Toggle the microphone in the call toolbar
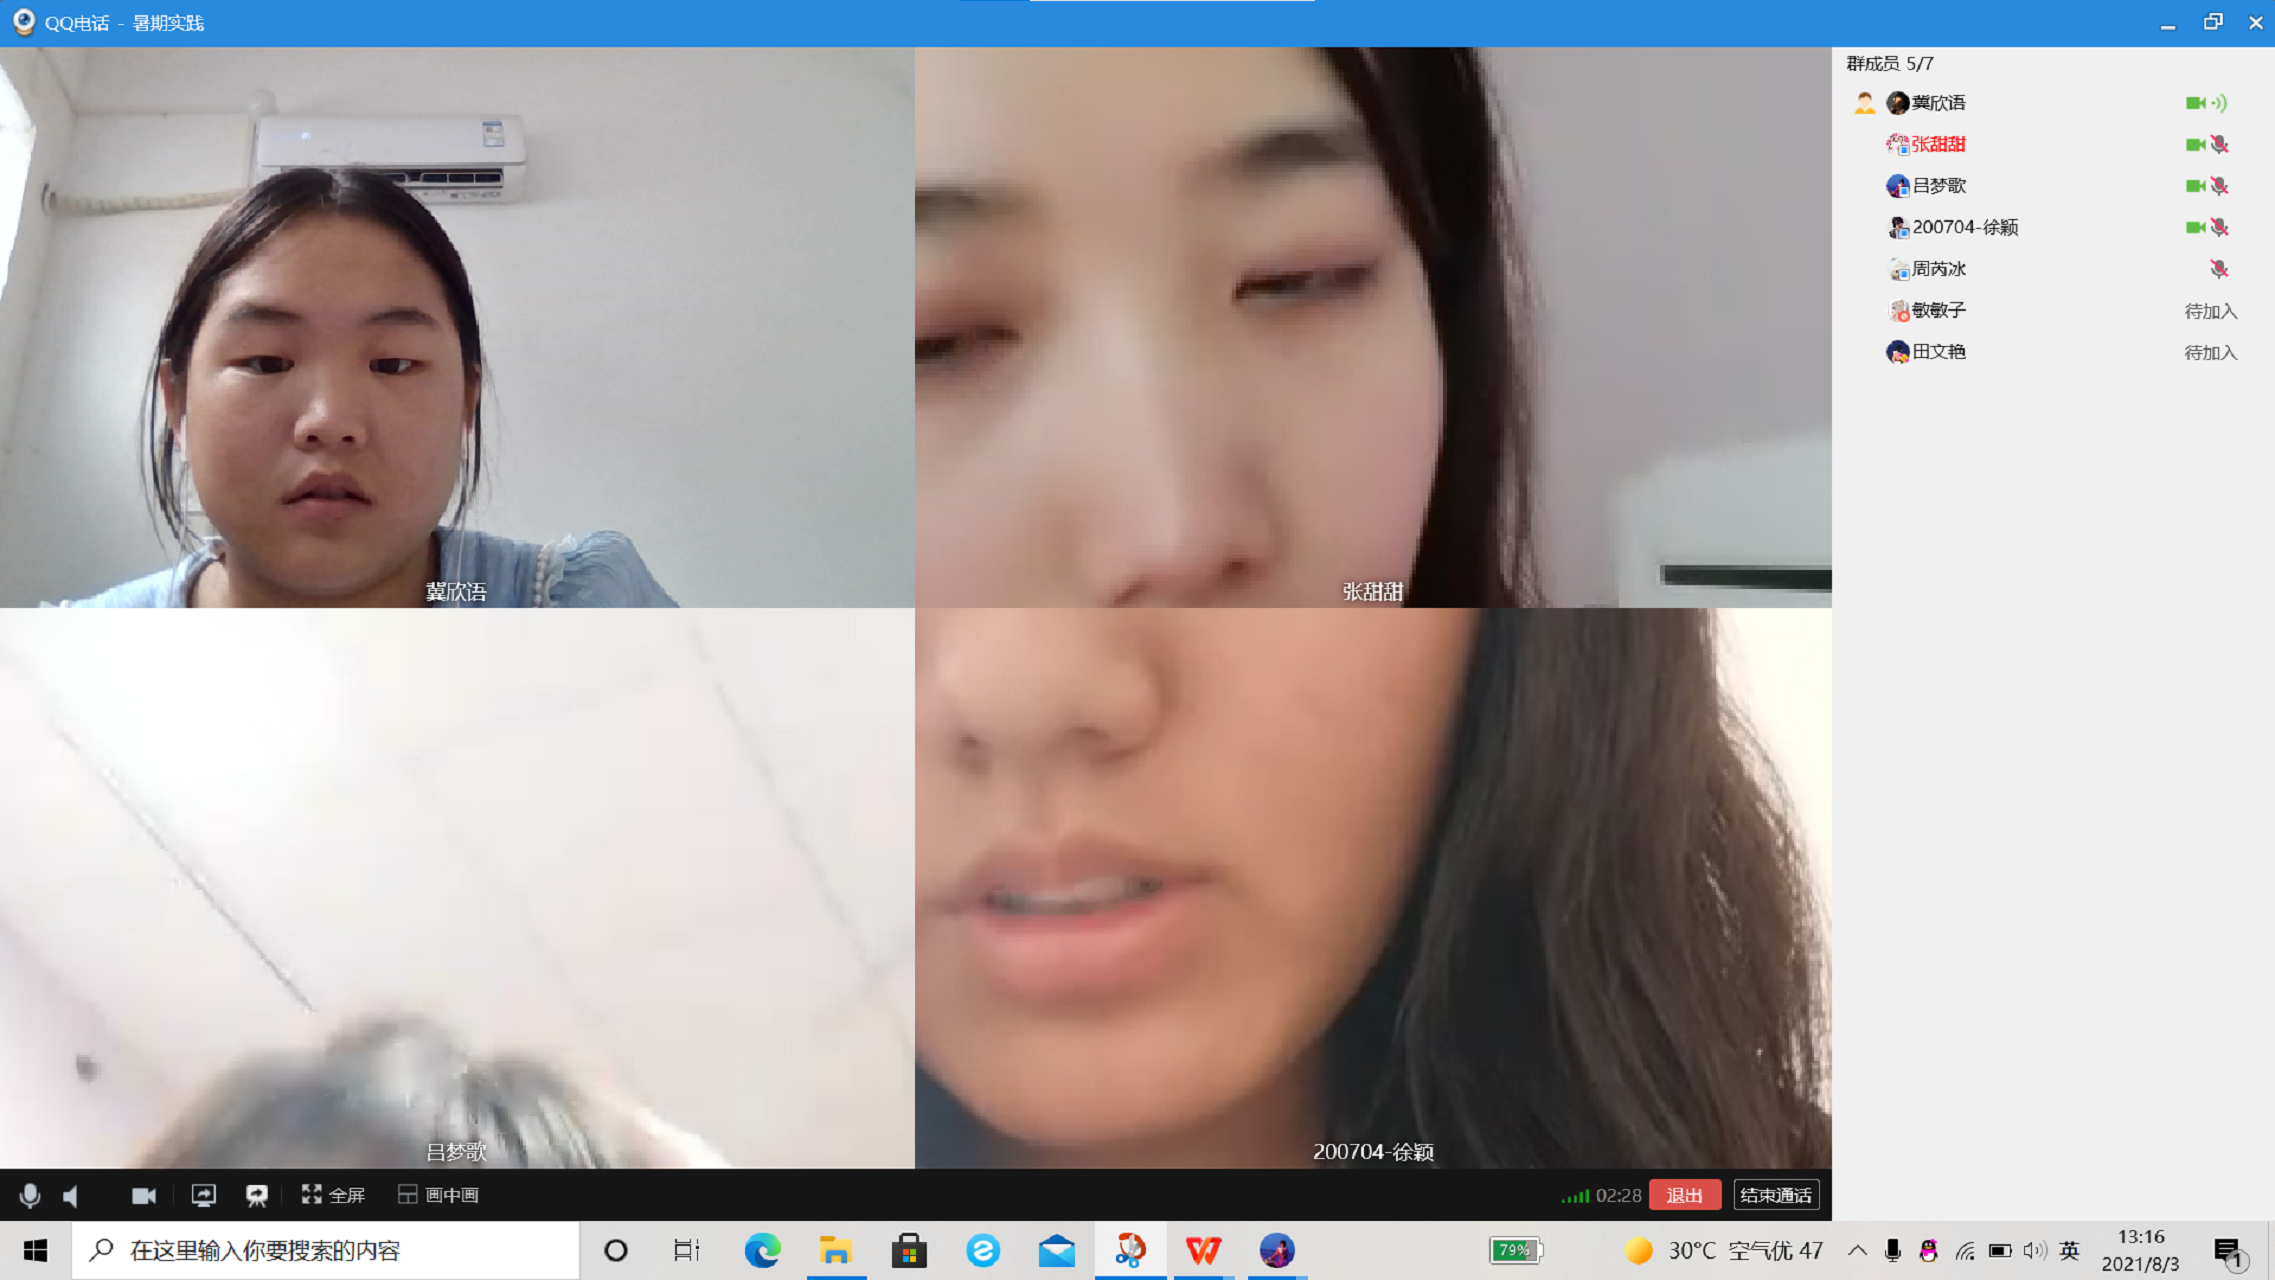 point(30,1195)
